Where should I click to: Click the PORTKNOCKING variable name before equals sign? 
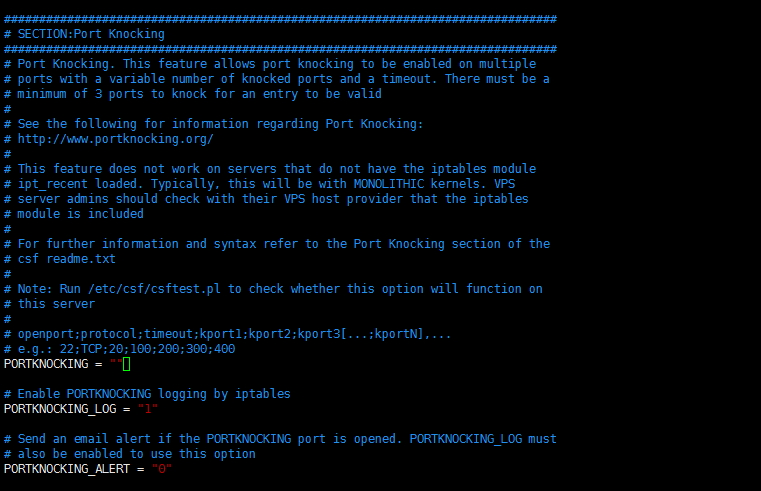pos(46,364)
